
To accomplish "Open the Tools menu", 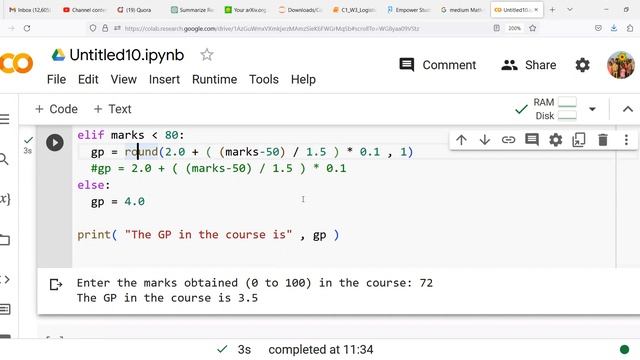I will (x=264, y=79).
